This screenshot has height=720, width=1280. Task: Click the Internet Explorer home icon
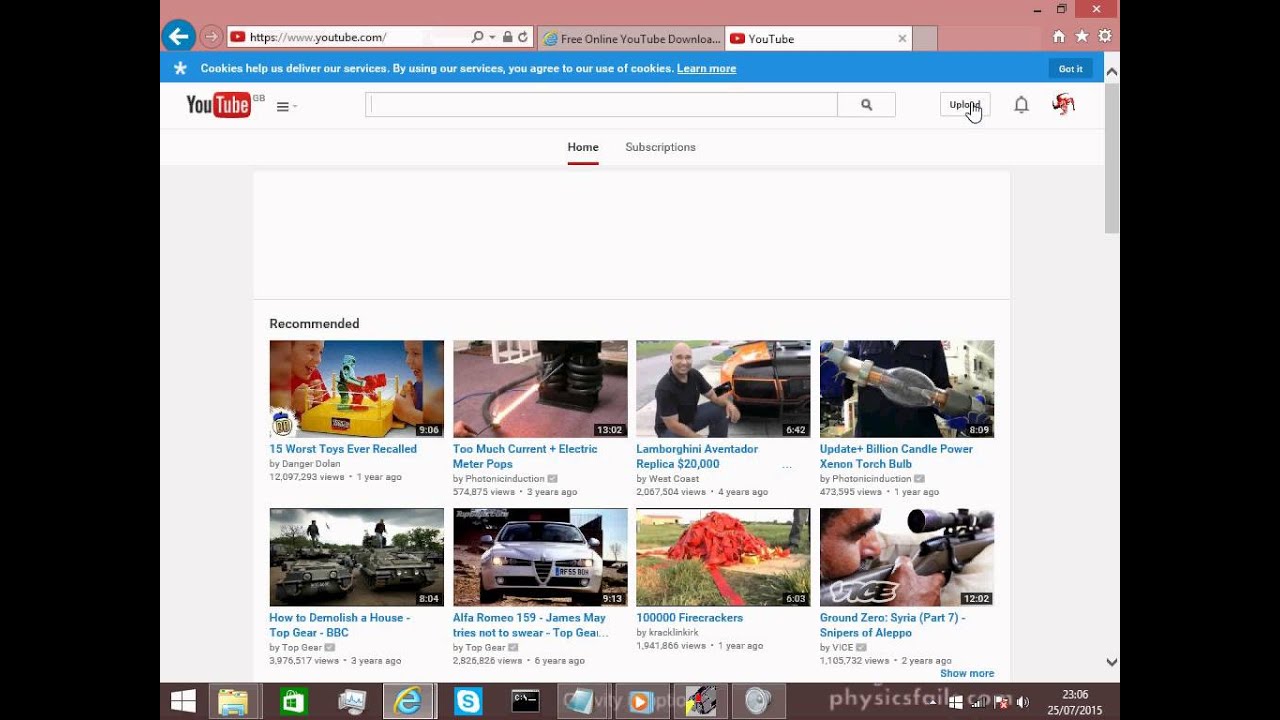tap(1059, 37)
